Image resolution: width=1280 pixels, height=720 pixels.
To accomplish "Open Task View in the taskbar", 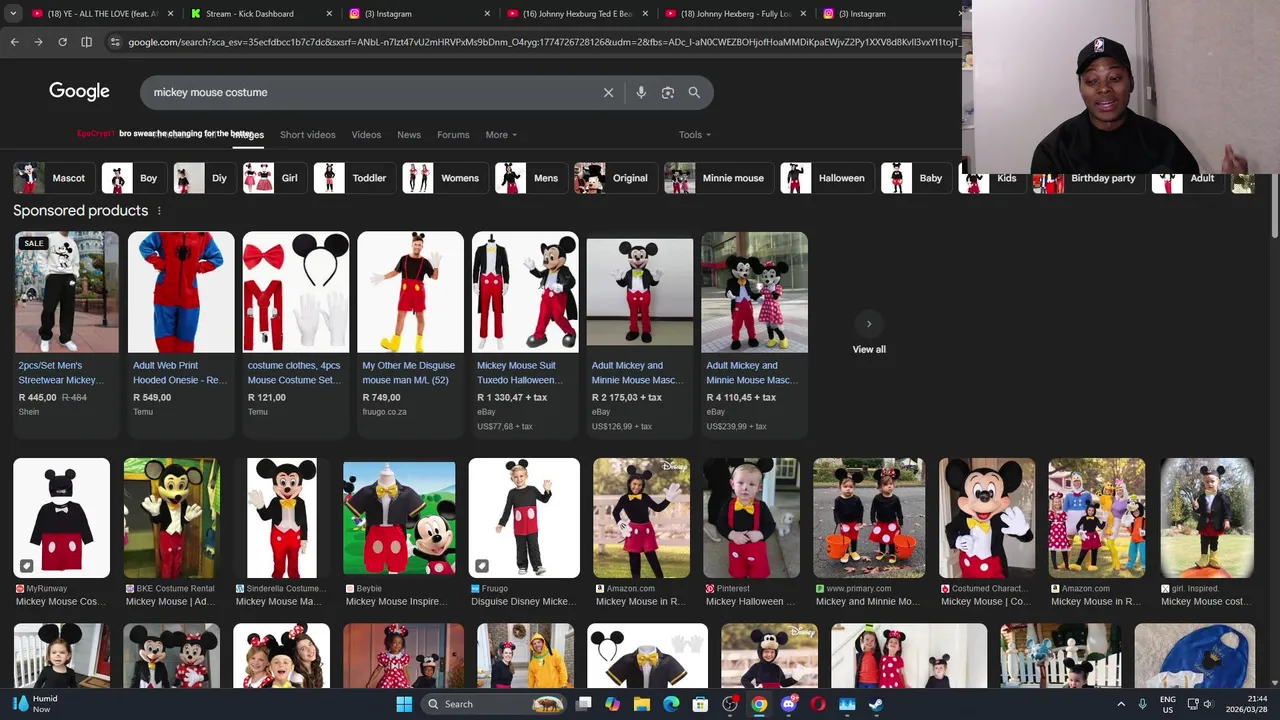I will tap(584, 704).
